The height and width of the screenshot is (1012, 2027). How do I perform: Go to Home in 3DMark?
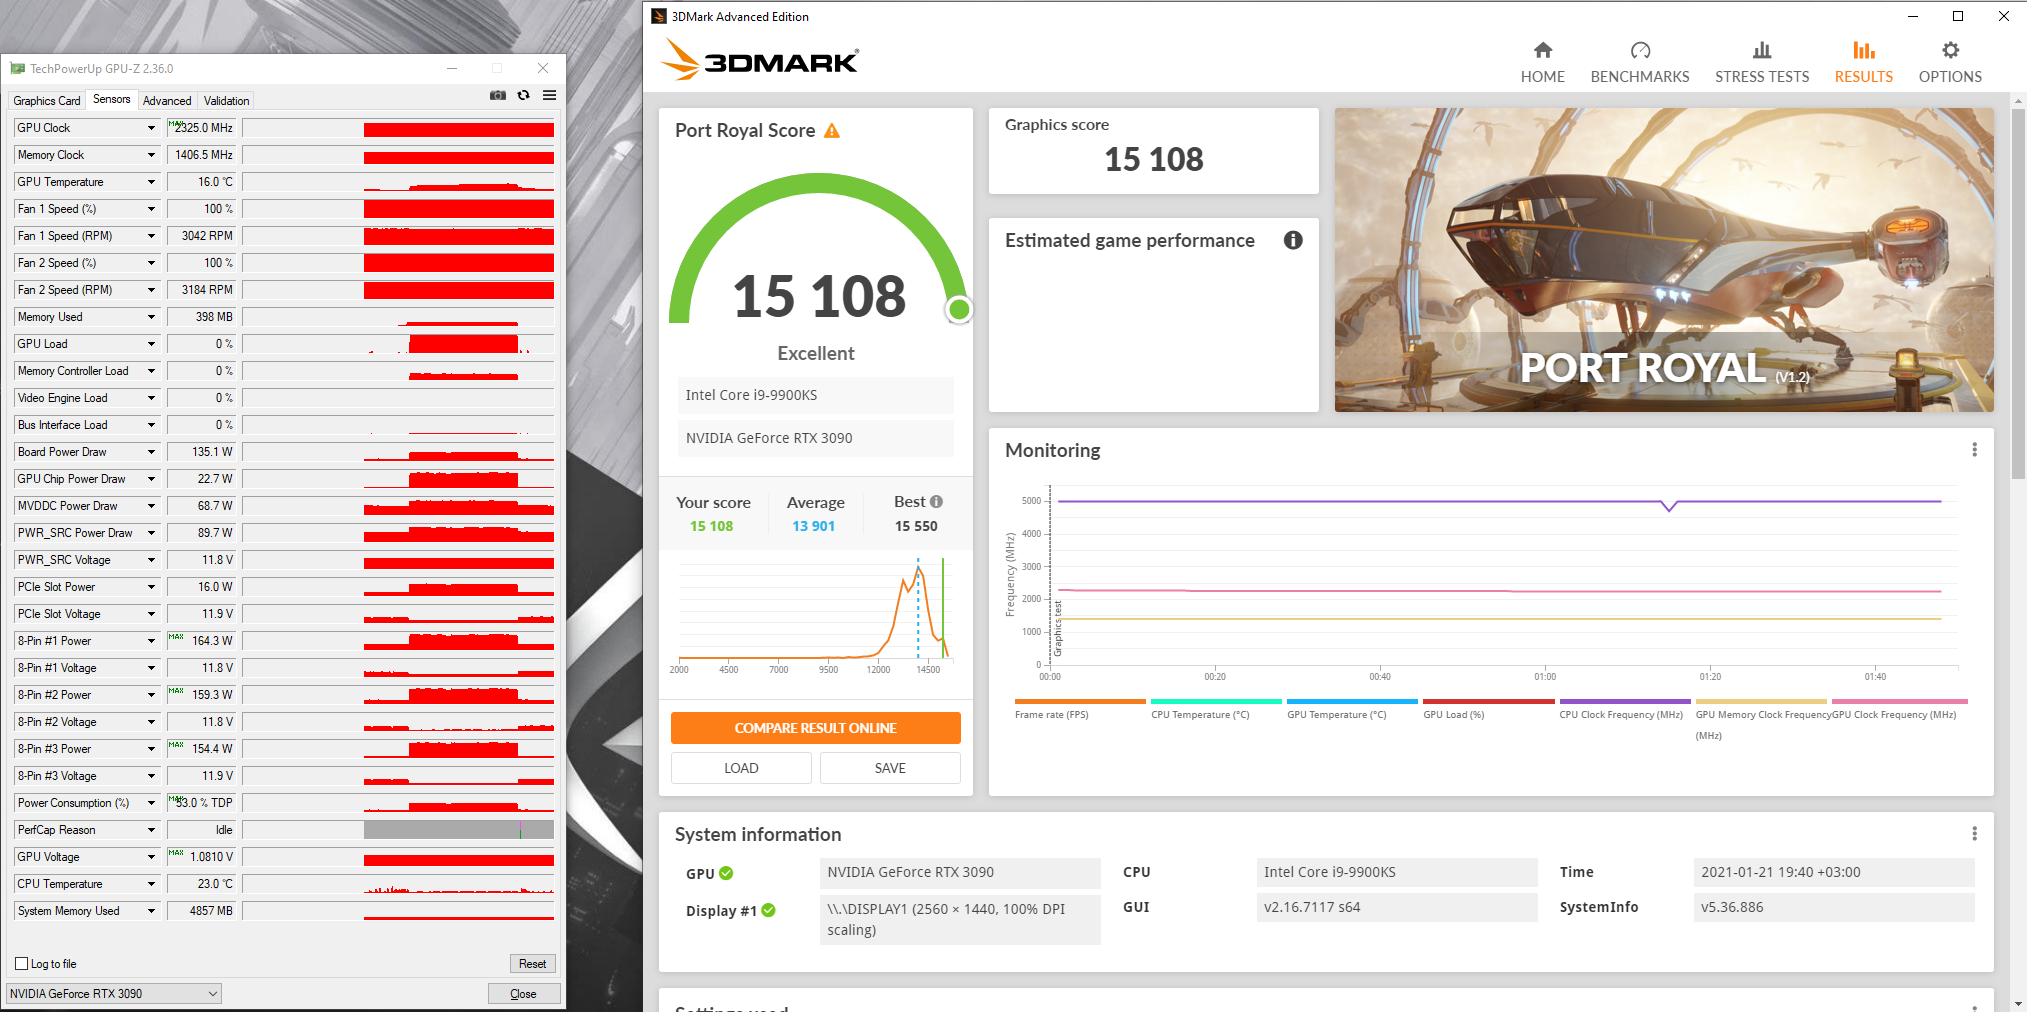click(1543, 62)
